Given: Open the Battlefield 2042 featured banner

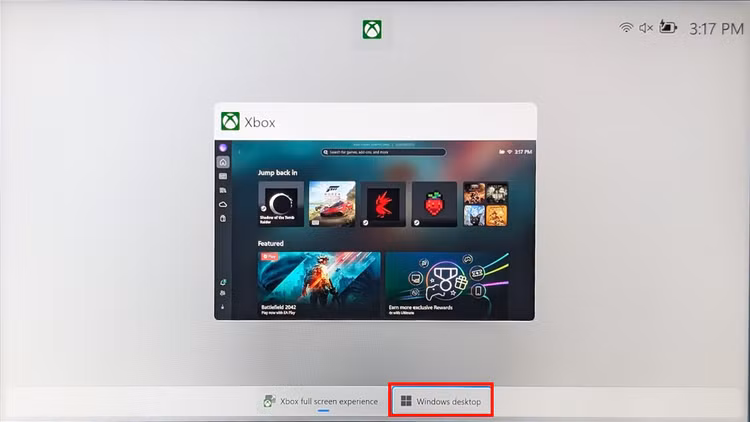Looking at the screenshot, I should pyautogui.click(x=319, y=284).
